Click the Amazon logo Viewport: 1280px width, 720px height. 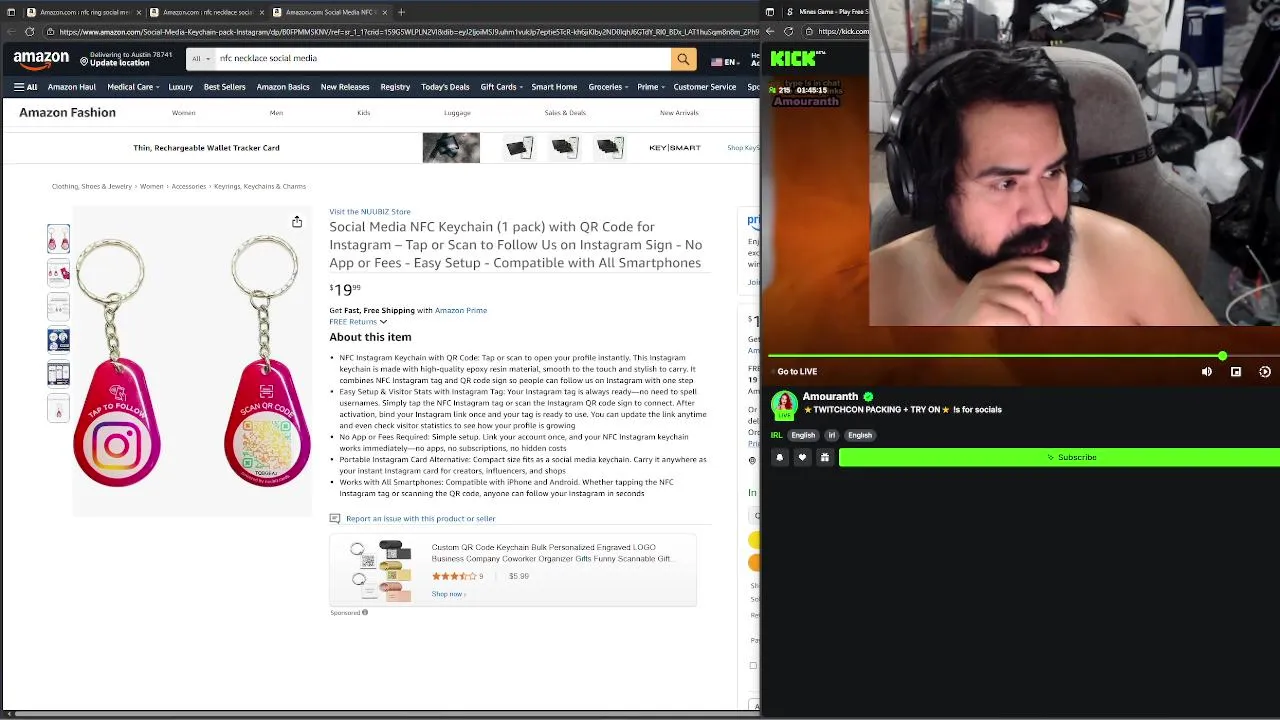tap(41, 60)
